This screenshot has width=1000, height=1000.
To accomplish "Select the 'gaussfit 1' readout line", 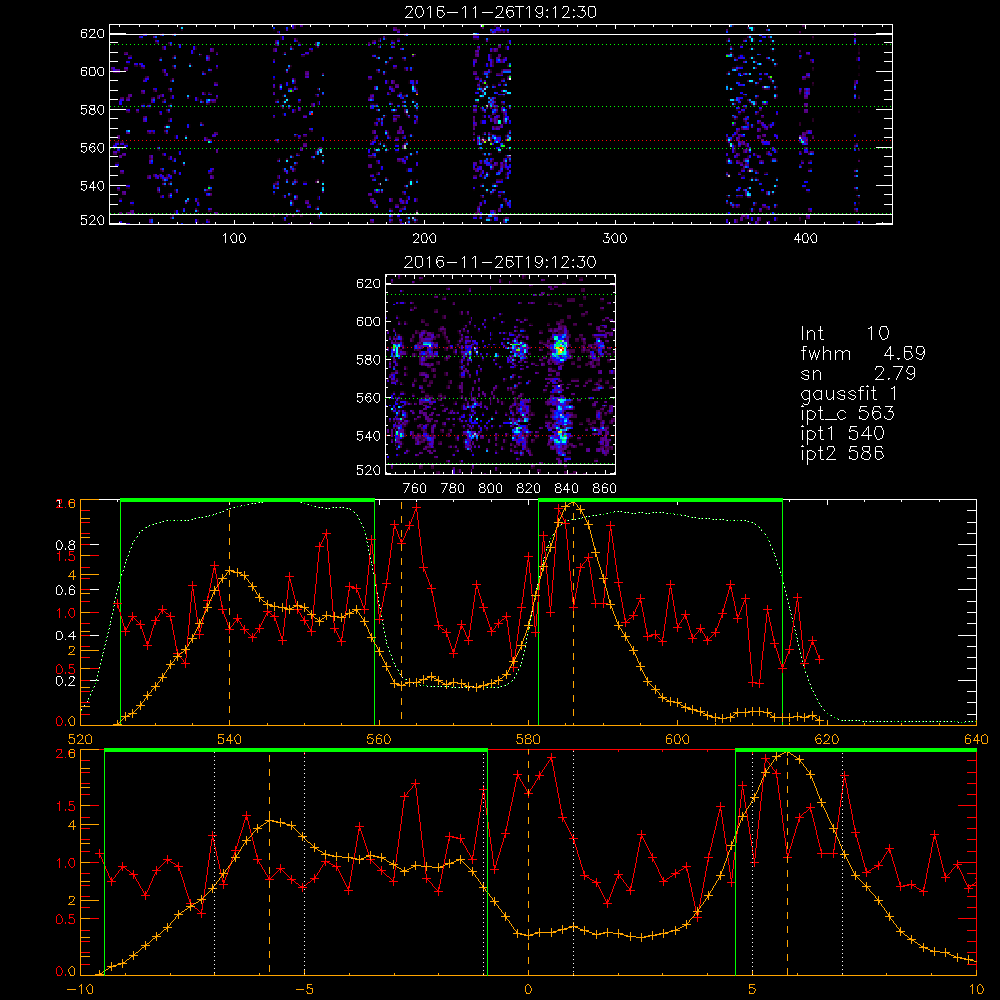I will coord(849,393).
